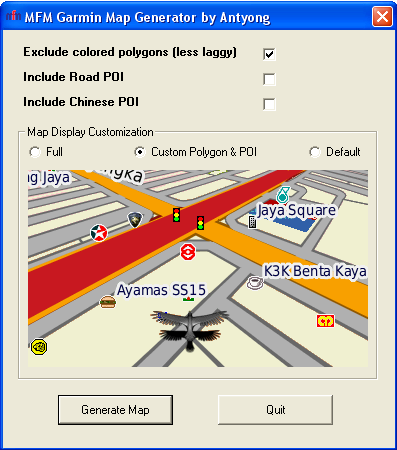Viewport: 397px width, 450px height.
Task: Click the Caltex star icon on map
Action: (99, 233)
